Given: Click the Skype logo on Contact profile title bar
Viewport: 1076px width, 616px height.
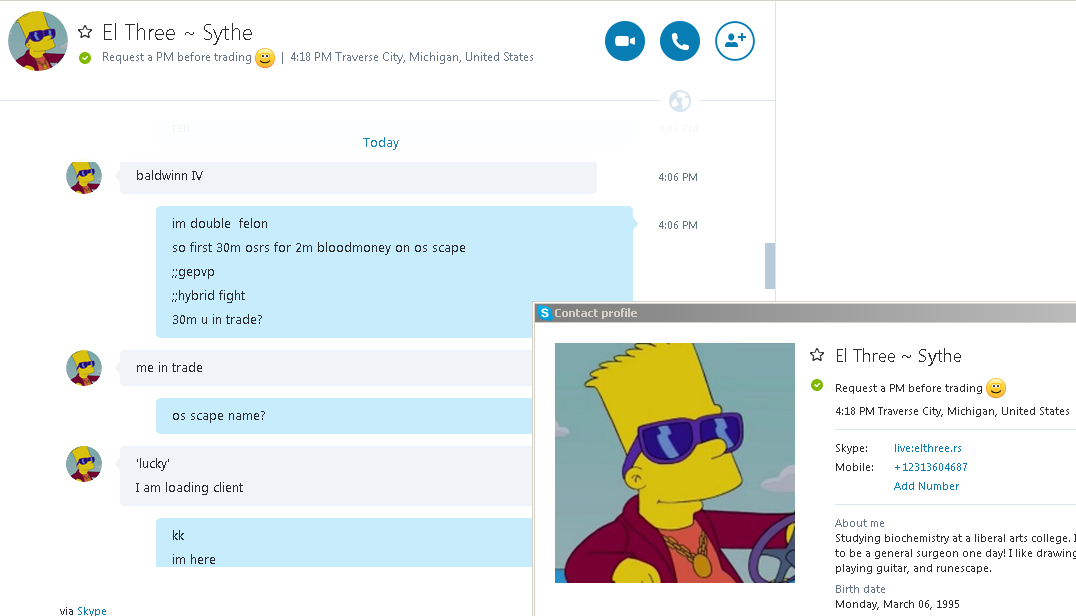Looking at the screenshot, I should [x=545, y=313].
